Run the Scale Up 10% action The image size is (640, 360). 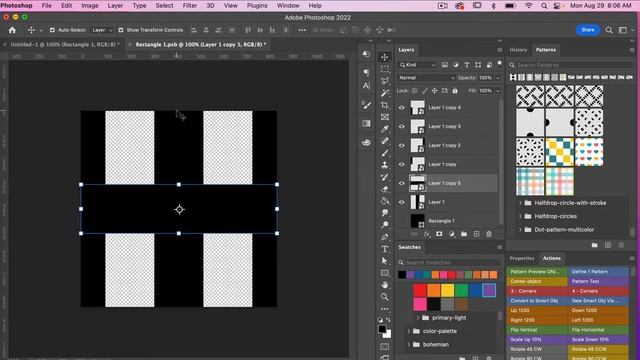pyautogui.click(x=537, y=340)
